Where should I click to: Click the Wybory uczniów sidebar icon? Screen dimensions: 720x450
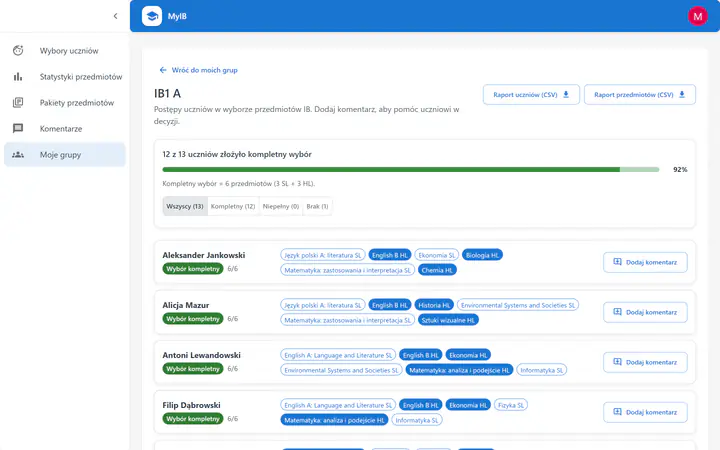coord(18,51)
